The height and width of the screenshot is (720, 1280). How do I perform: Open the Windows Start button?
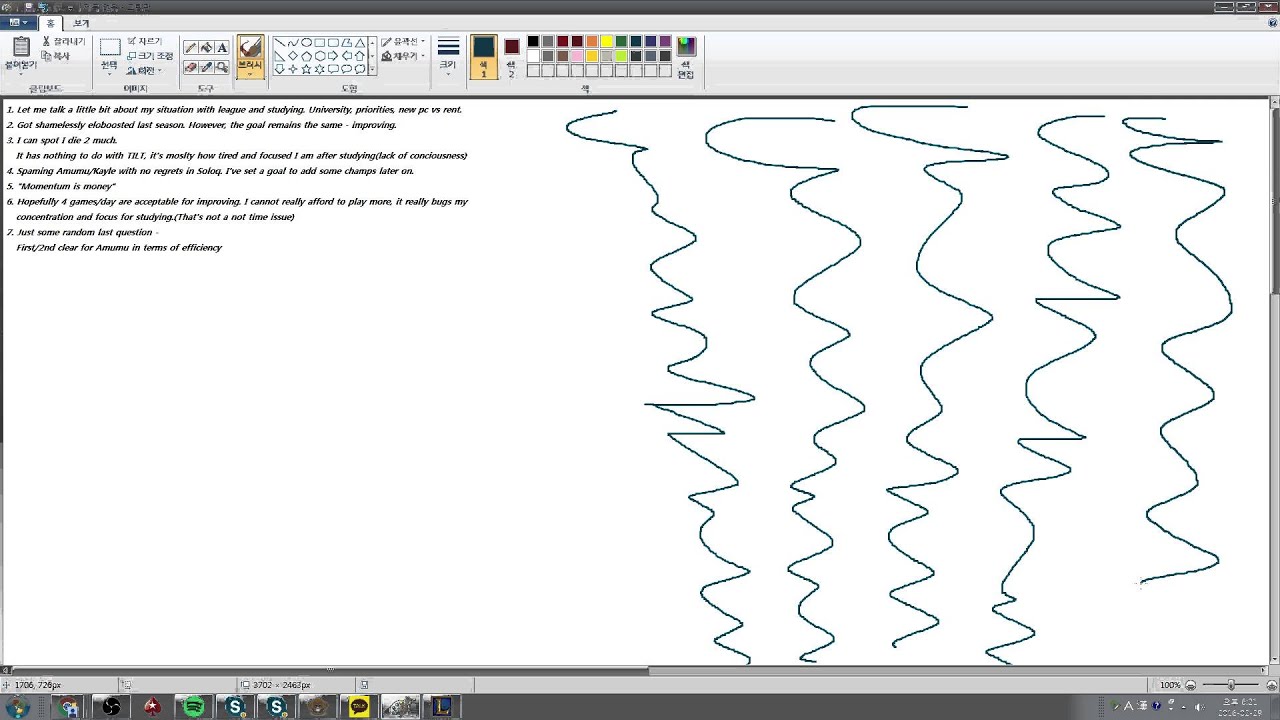[17, 707]
